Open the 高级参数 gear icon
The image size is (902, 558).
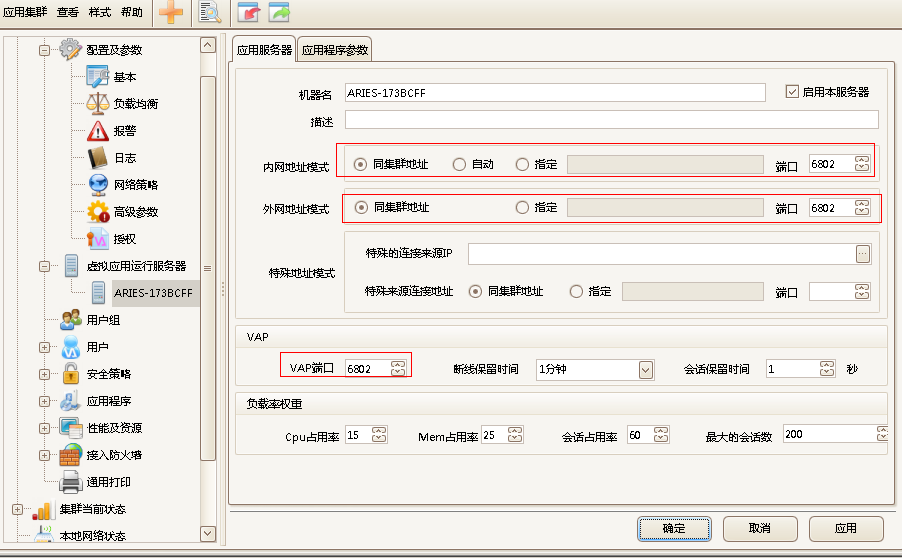point(98,212)
